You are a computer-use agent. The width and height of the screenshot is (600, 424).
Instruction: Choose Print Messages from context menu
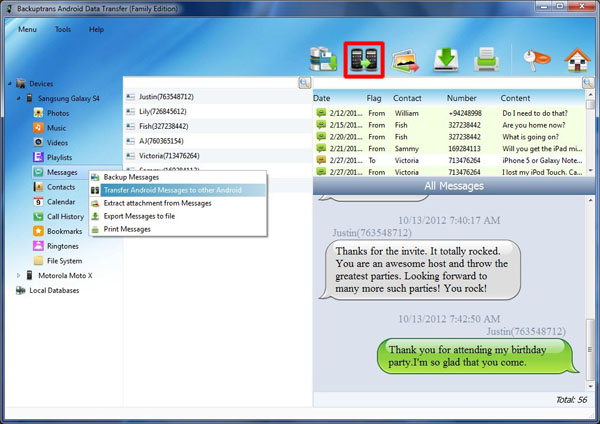[178, 229]
